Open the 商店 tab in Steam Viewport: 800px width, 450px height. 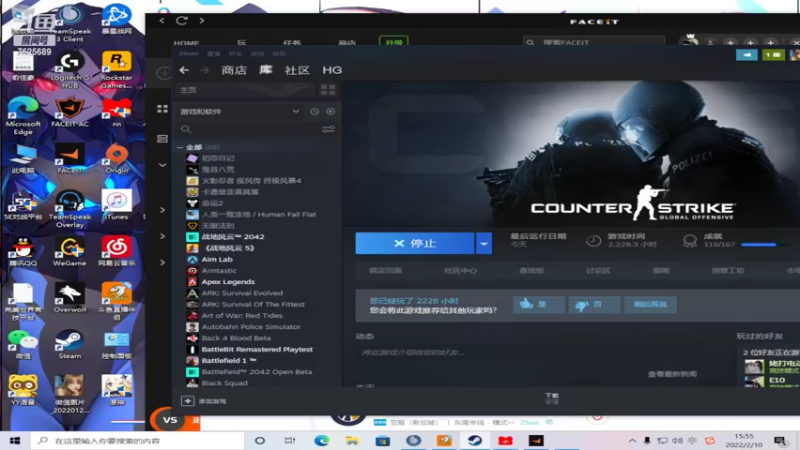[234, 70]
